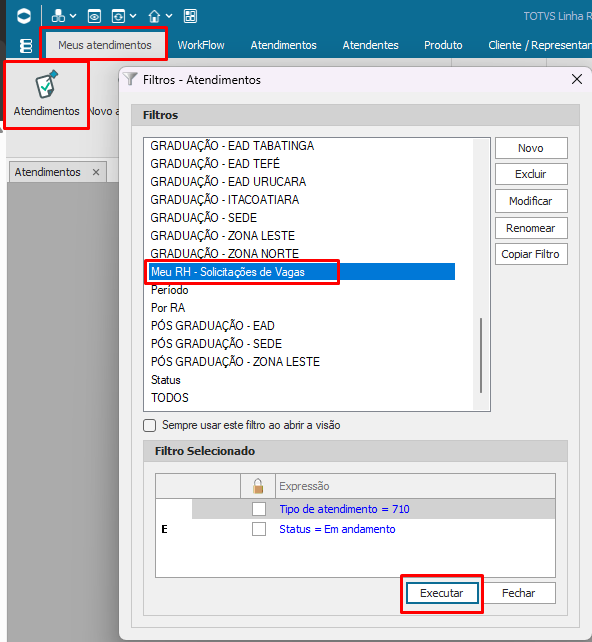Expand the dropdown arrow beside refresh icon
The height and width of the screenshot is (642, 592).
coord(133,16)
